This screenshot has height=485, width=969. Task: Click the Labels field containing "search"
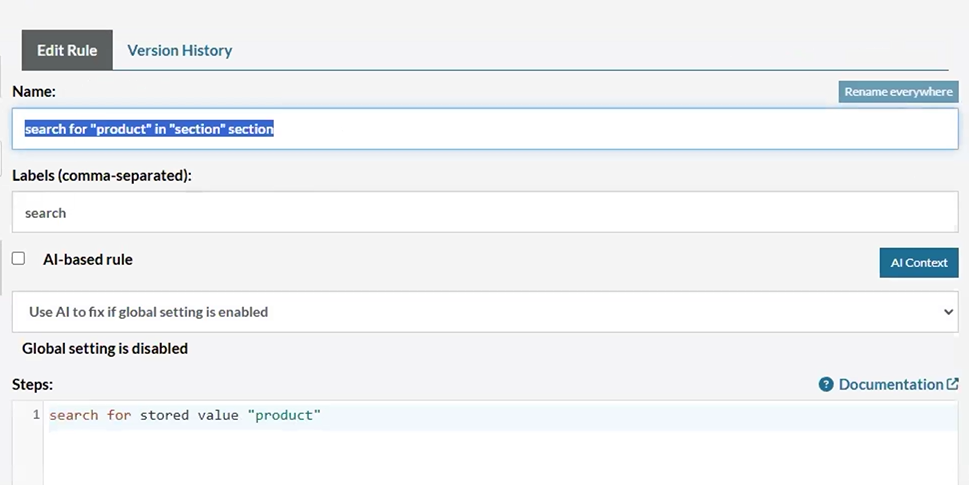pos(484,213)
